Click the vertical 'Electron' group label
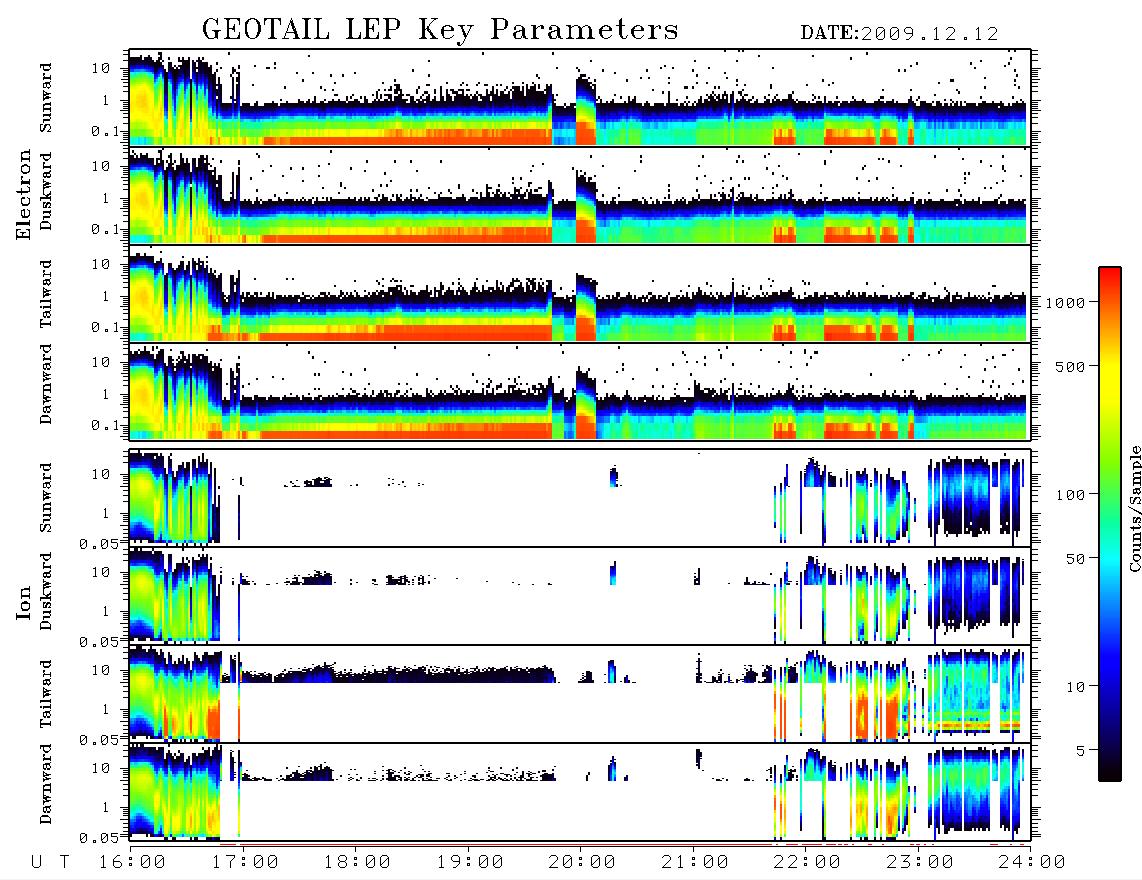This screenshot has height=880, width=1142. (x=23, y=195)
